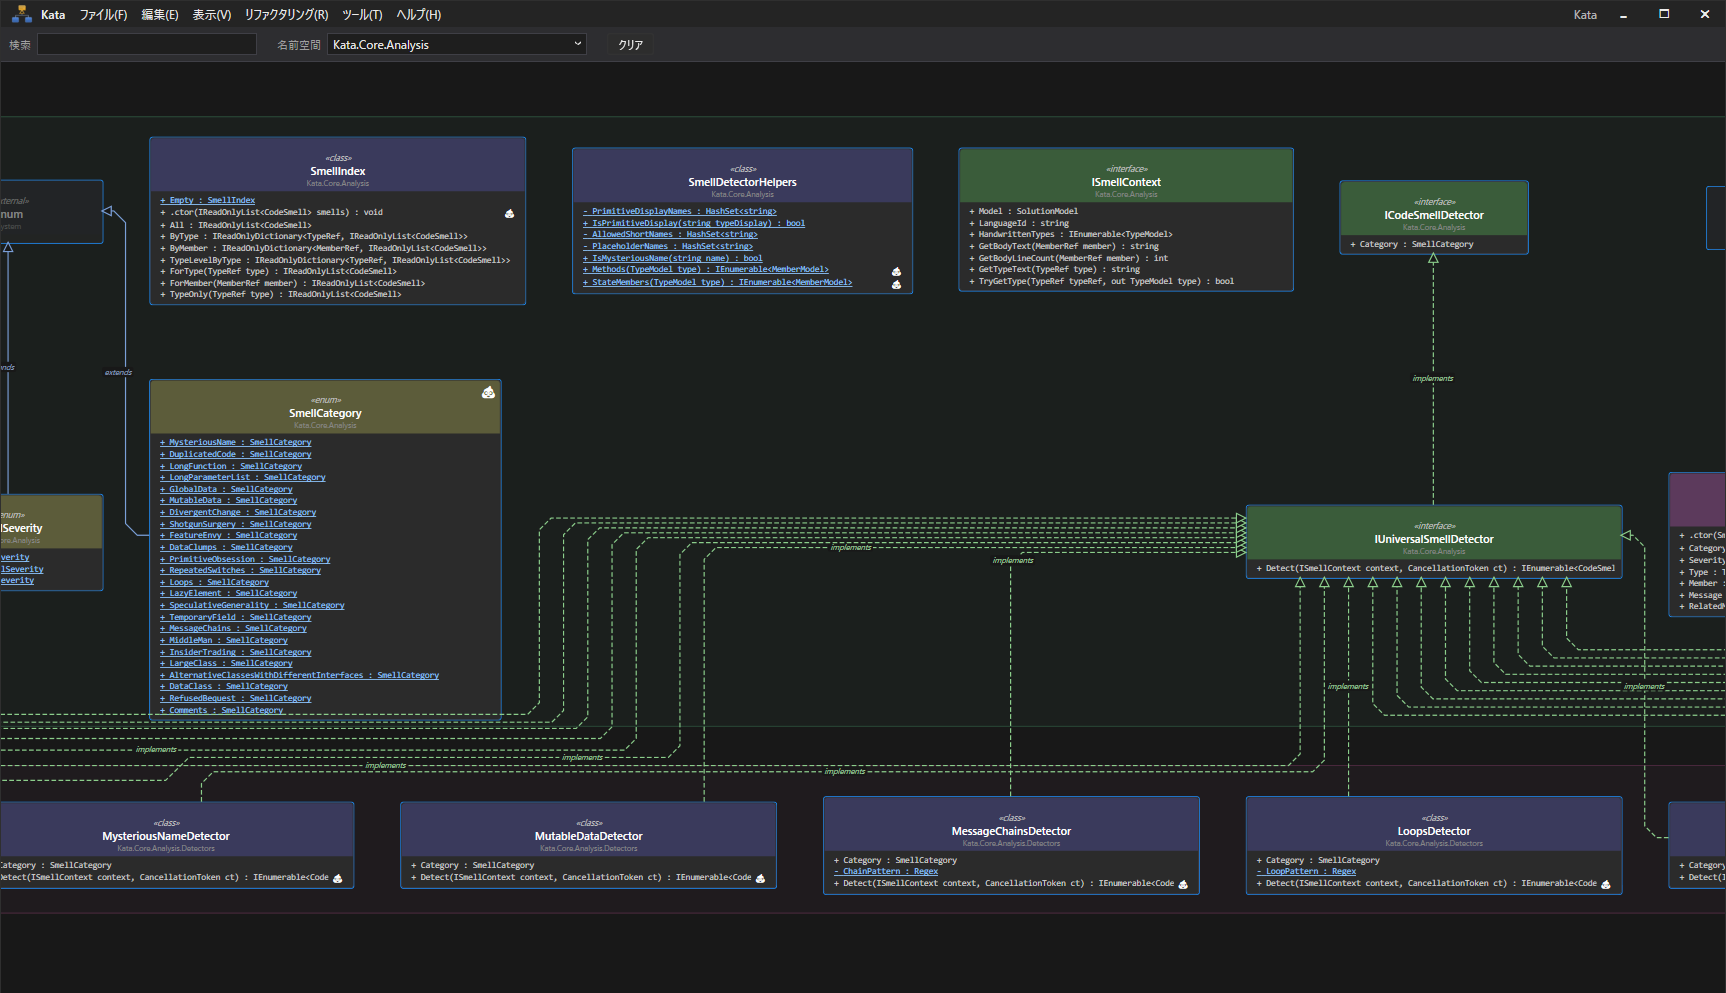Image resolution: width=1726 pixels, height=993 pixels.
Task: Click 'GetBodyLineCount(MemberRef member) : int' row
Action: click(x=1069, y=258)
